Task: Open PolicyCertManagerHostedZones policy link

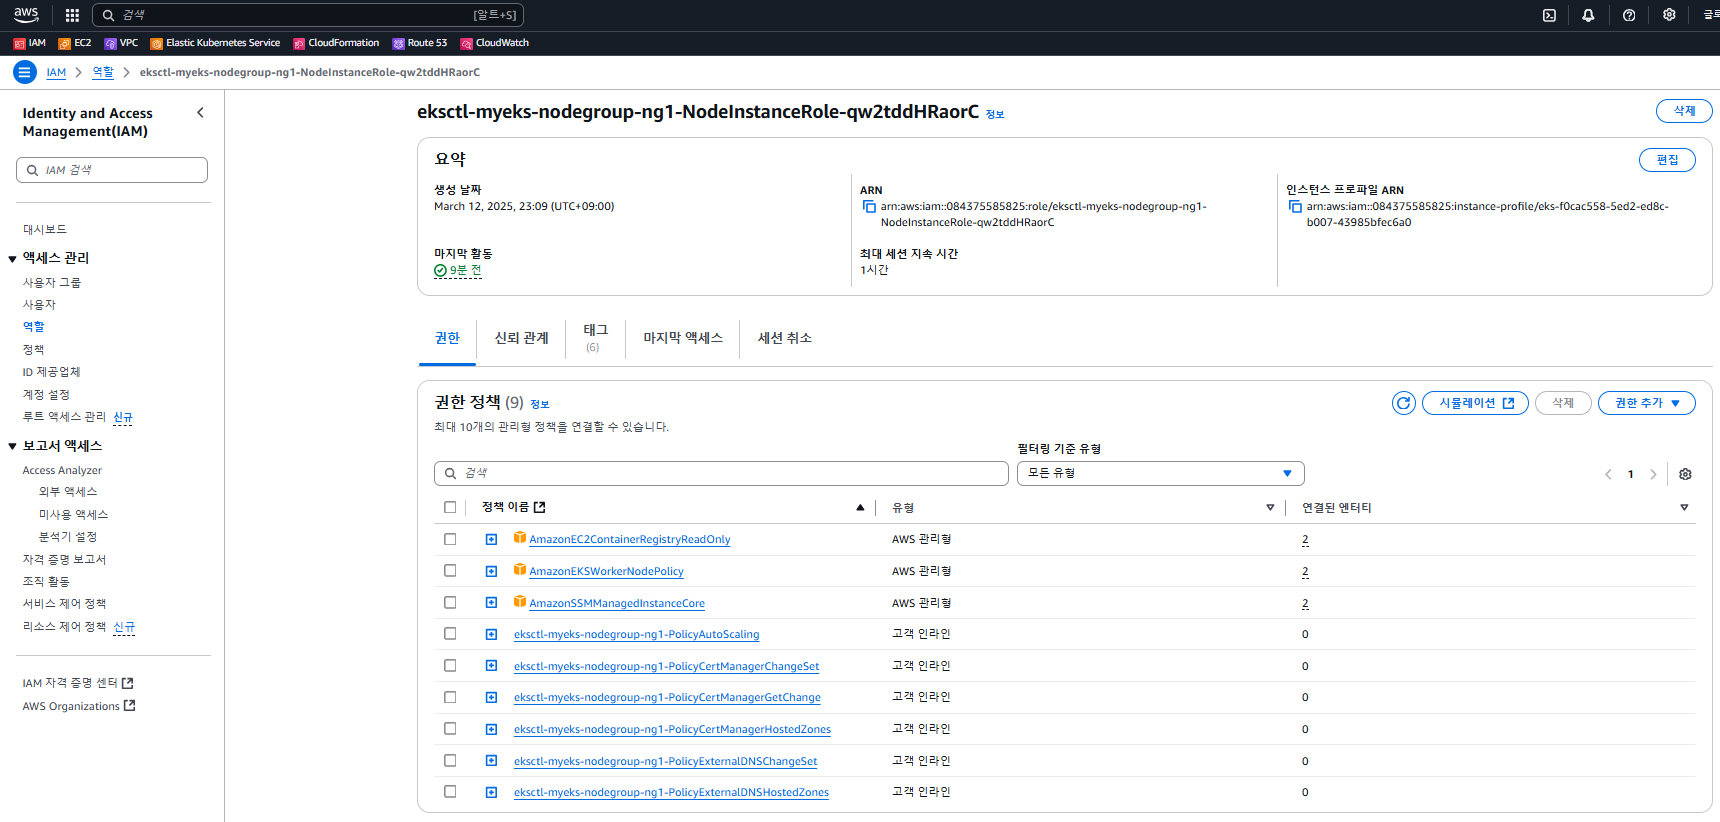Action: (672, 730)
